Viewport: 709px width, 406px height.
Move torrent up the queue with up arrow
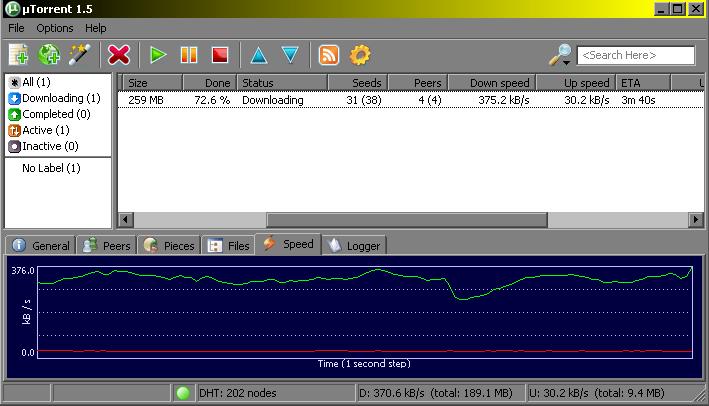259,55
